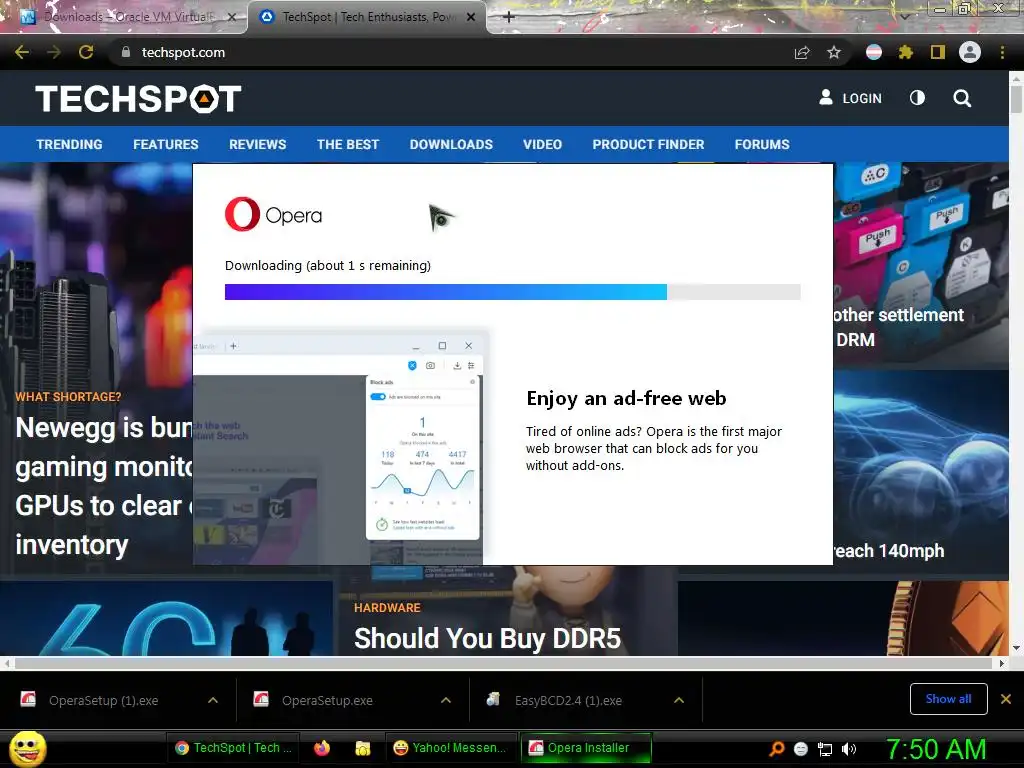
Task: Click the Opera download progress bar
Action: [513, 292]
